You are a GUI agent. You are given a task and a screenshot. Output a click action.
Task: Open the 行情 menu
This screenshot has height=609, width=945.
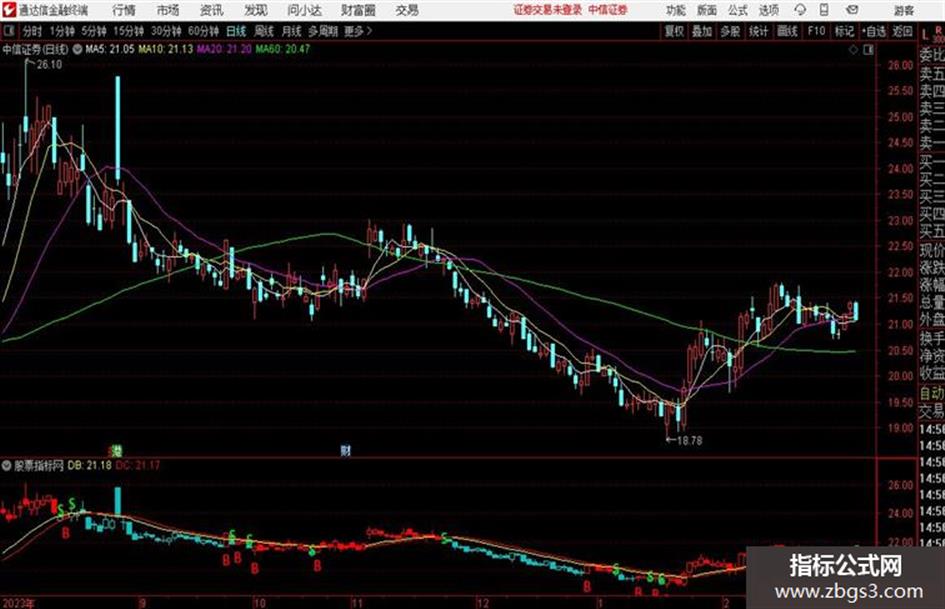pos(124,10)
